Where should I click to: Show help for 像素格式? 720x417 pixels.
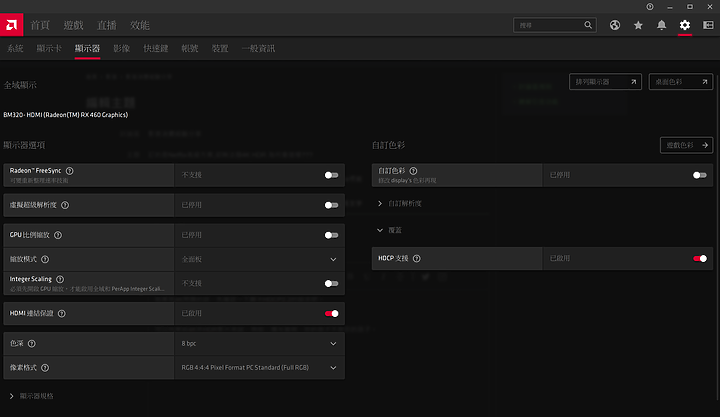pyautogui.click(x=45, y=368)
